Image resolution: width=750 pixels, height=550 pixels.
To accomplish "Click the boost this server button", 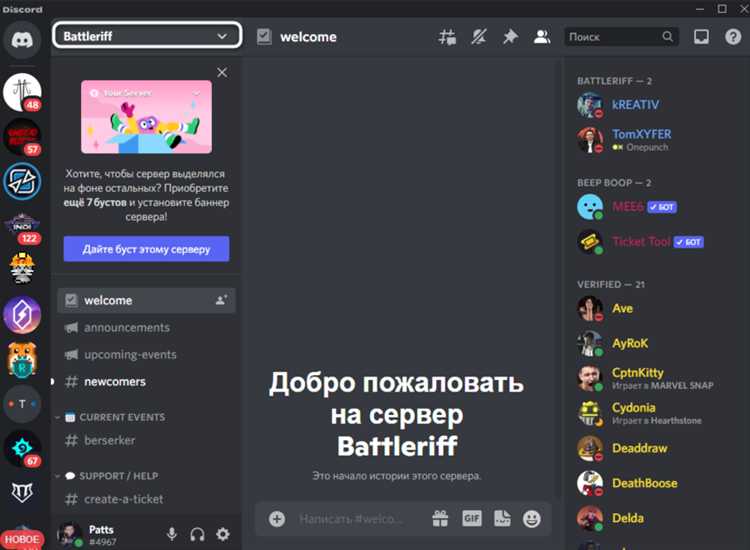I will [x=146, y=249].
